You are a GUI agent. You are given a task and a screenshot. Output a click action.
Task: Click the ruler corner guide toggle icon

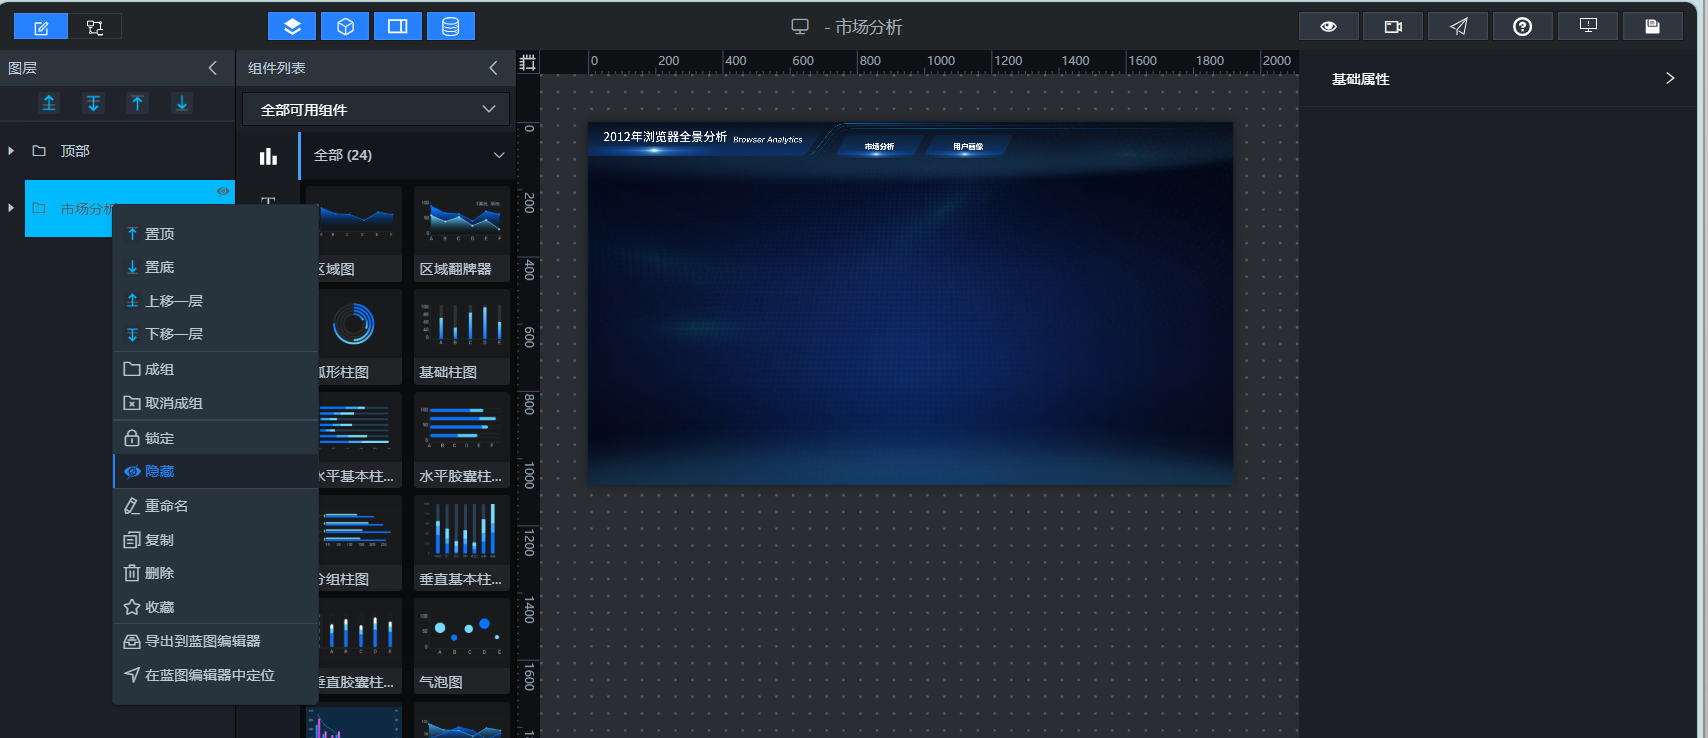528,62
